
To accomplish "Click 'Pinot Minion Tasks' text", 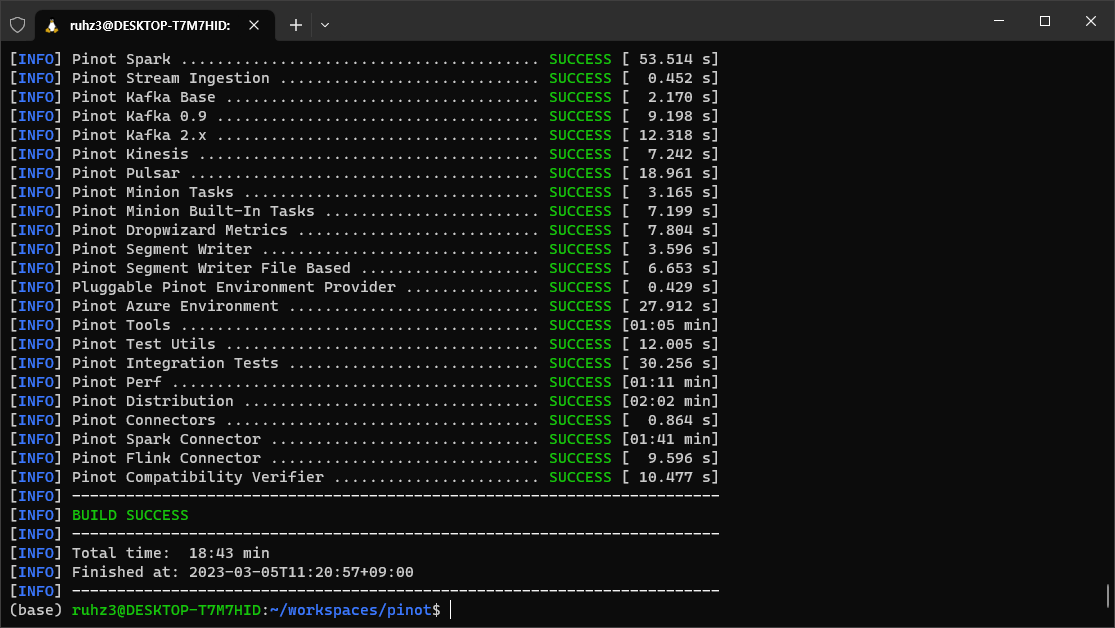I will 153,193.
